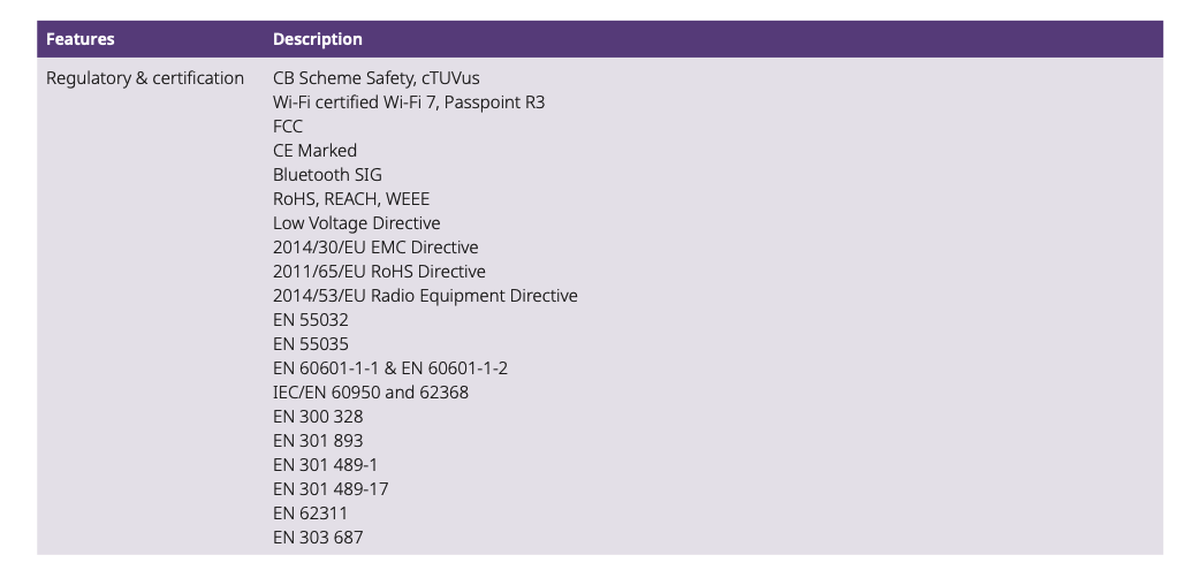Click the Description column header
The height and width of the screenshot is (578, 1200).
317,39
